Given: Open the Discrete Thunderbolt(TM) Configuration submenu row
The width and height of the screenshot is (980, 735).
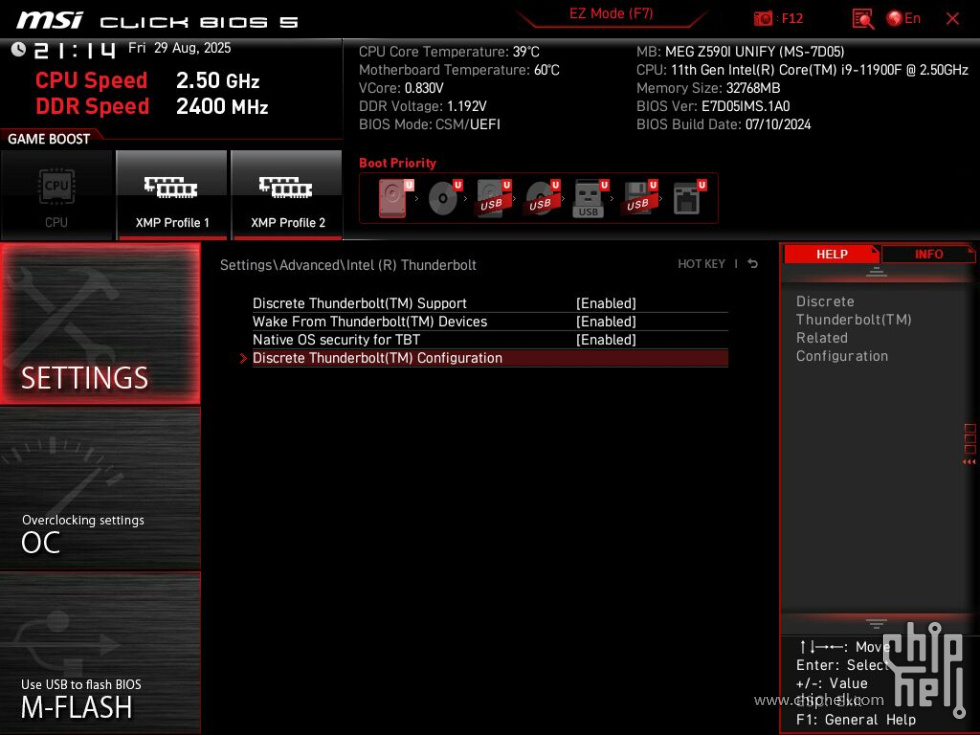Looking at the screenshot, I should 490,358.
